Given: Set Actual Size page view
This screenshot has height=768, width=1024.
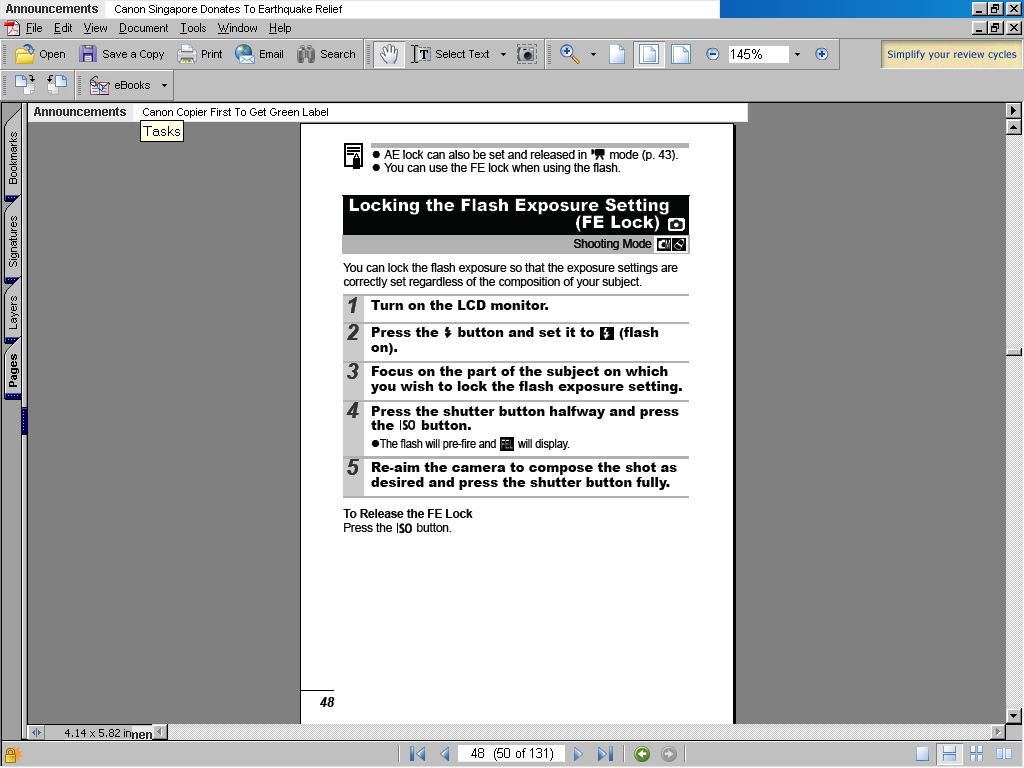Looking at the screenshot, I should tap(617, 54).
